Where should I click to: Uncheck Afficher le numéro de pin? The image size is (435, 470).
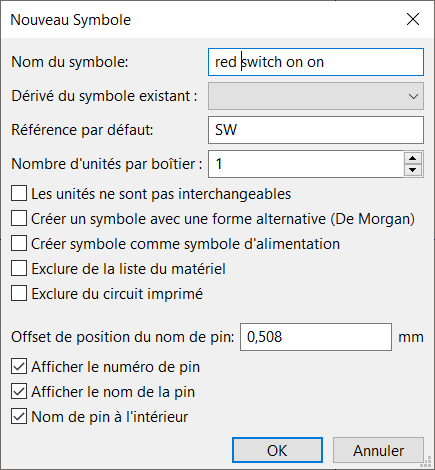[19, 367]
